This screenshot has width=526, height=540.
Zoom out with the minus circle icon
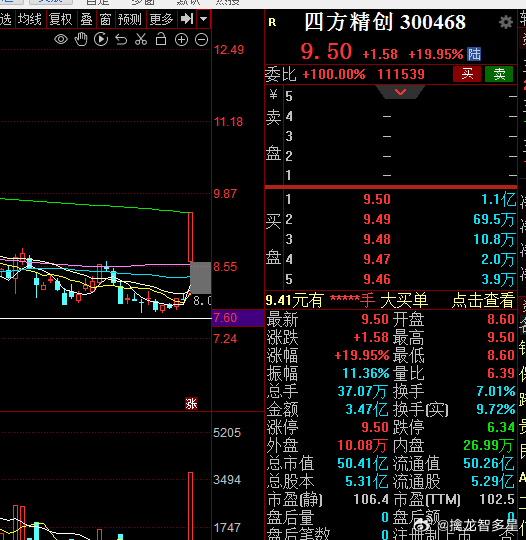pyautogui.click(x=202, y=40)
